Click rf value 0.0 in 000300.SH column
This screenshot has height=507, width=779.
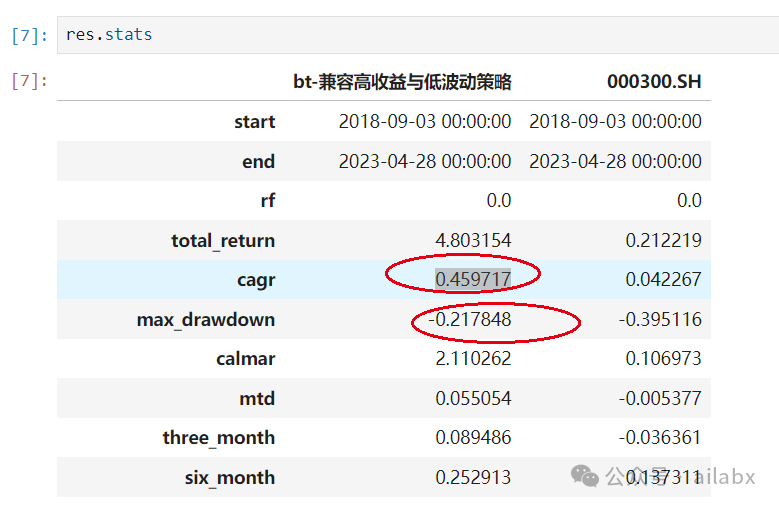coord(689,201)
